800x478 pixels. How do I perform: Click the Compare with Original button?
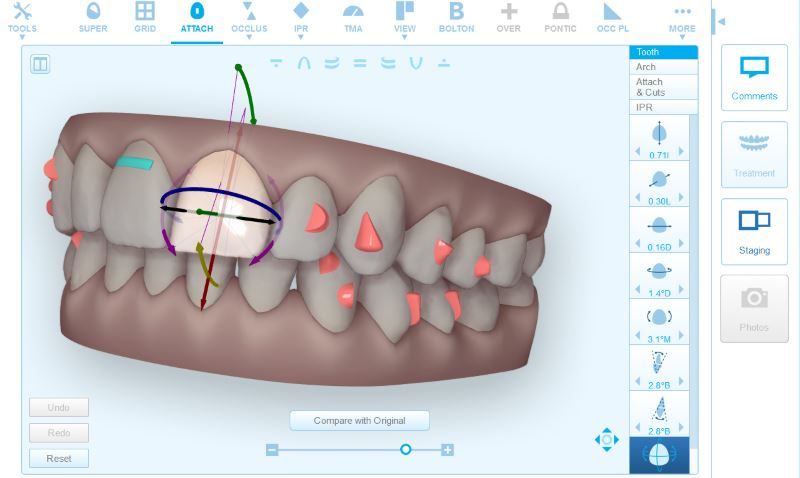point(360,421)
